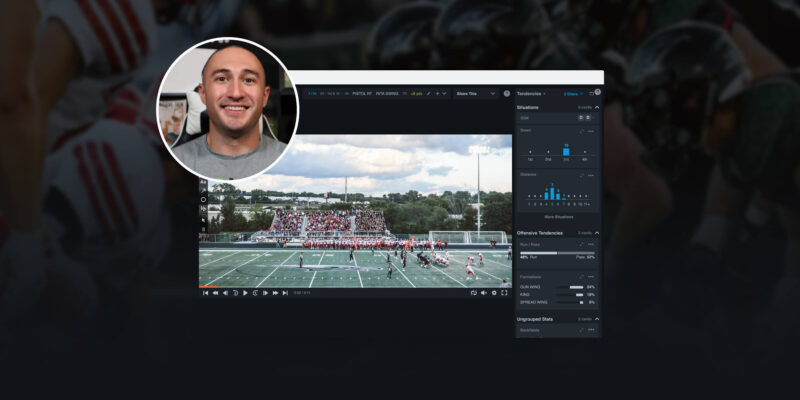Enter fullscreen video mode
800x400 pixels.
point(504,293)
